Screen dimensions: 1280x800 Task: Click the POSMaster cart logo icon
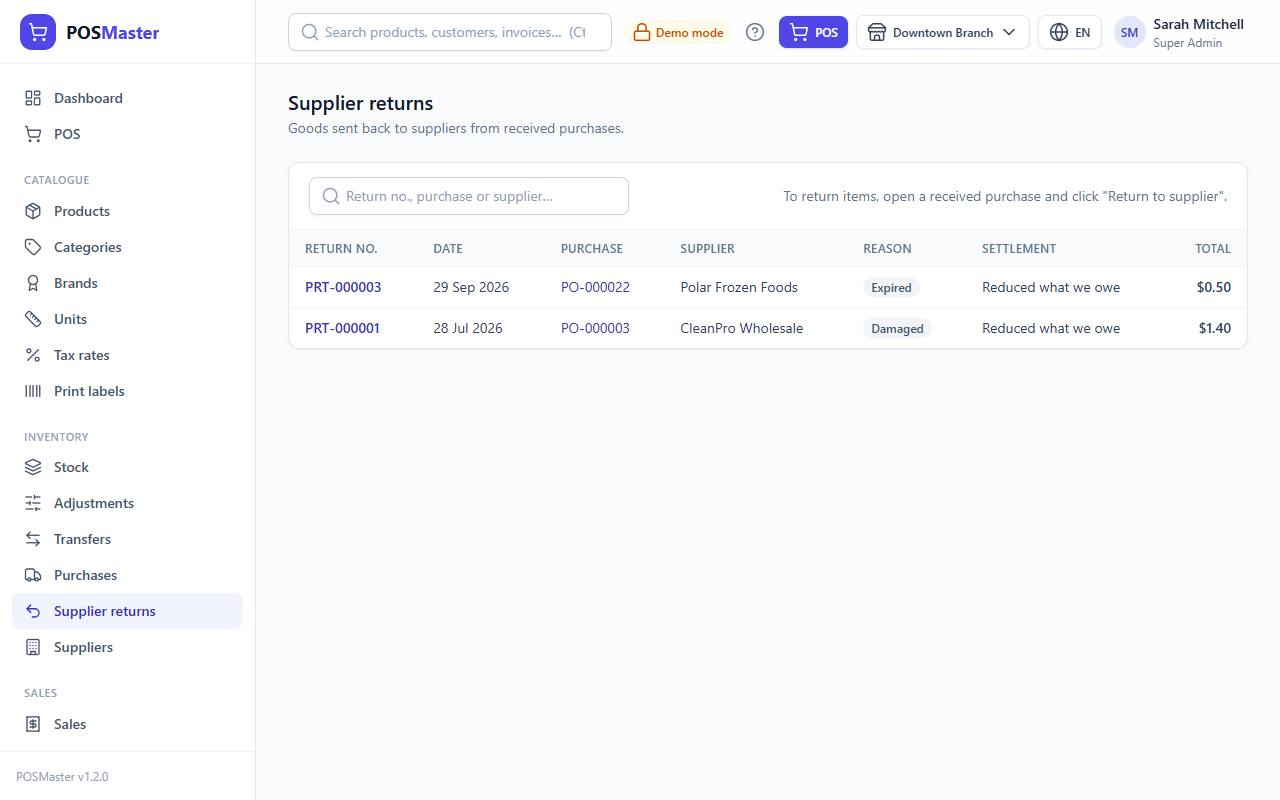(x=38, y=32)
